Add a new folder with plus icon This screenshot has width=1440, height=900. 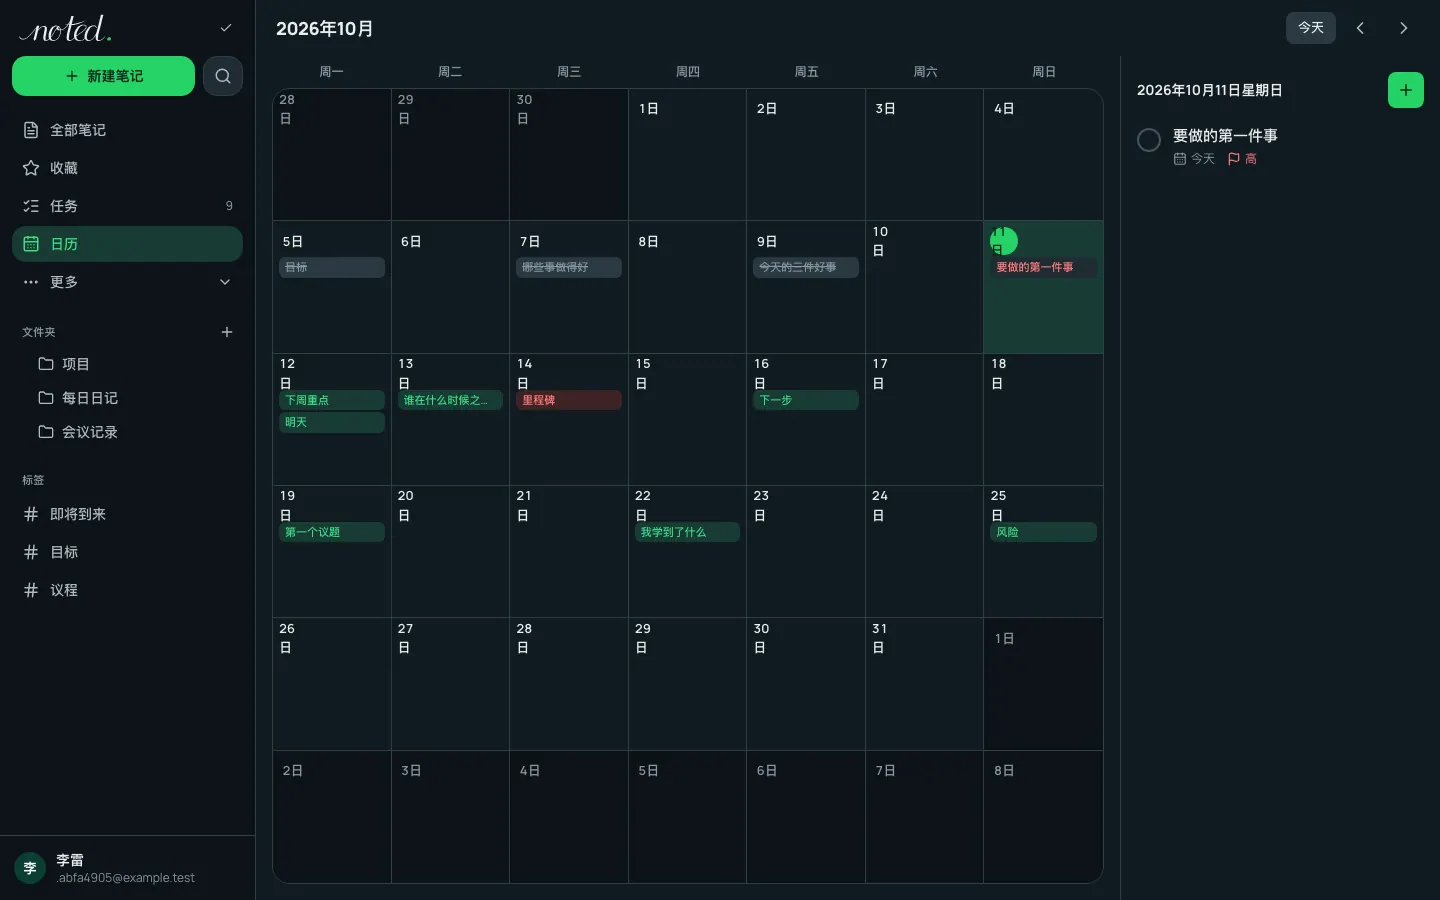pos(227,332)
